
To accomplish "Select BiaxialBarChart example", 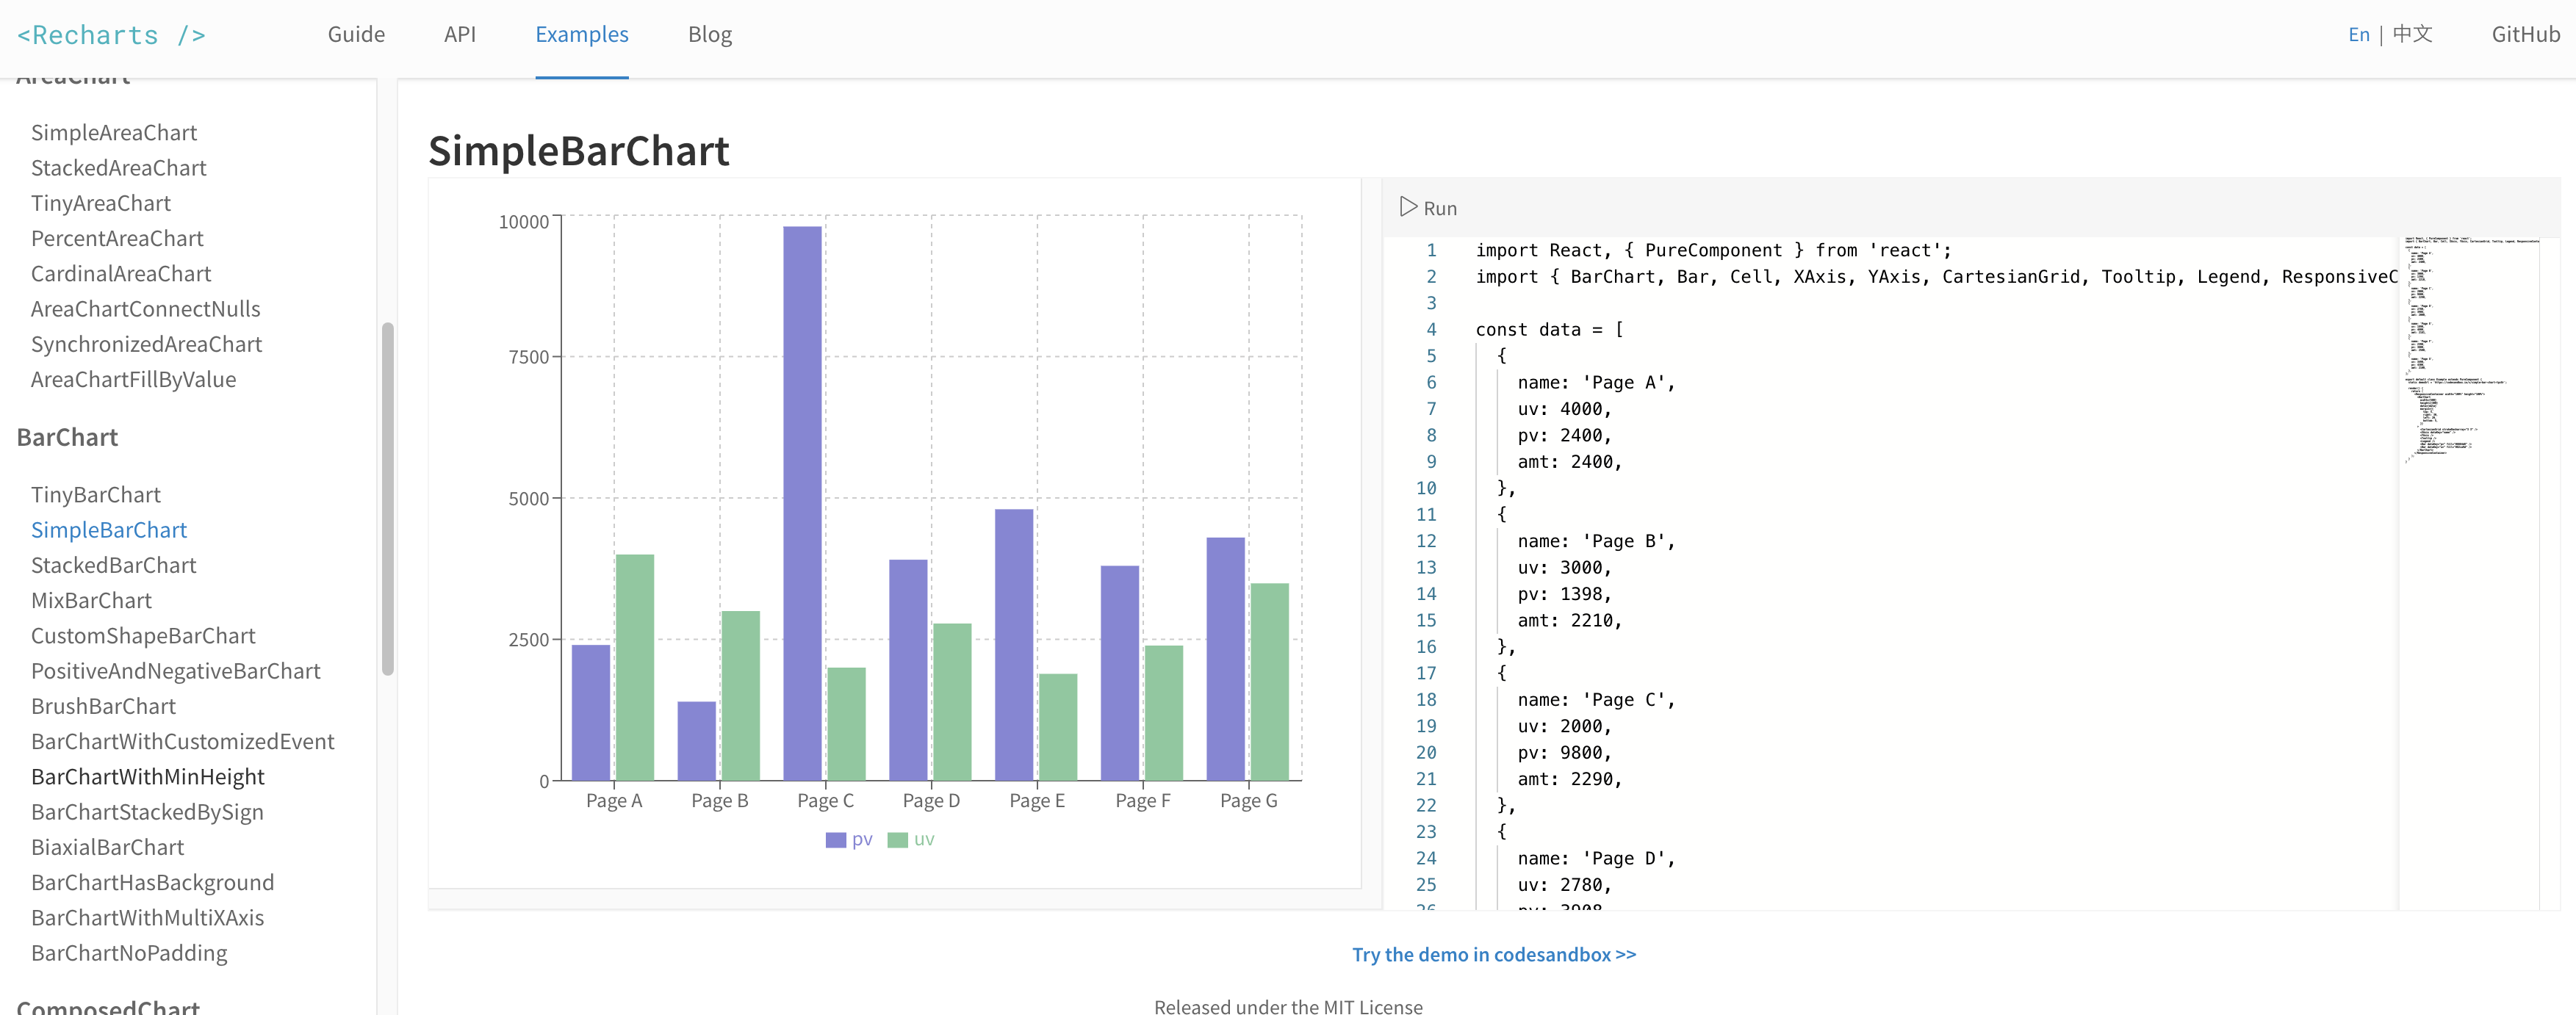I will pos(107,847).
